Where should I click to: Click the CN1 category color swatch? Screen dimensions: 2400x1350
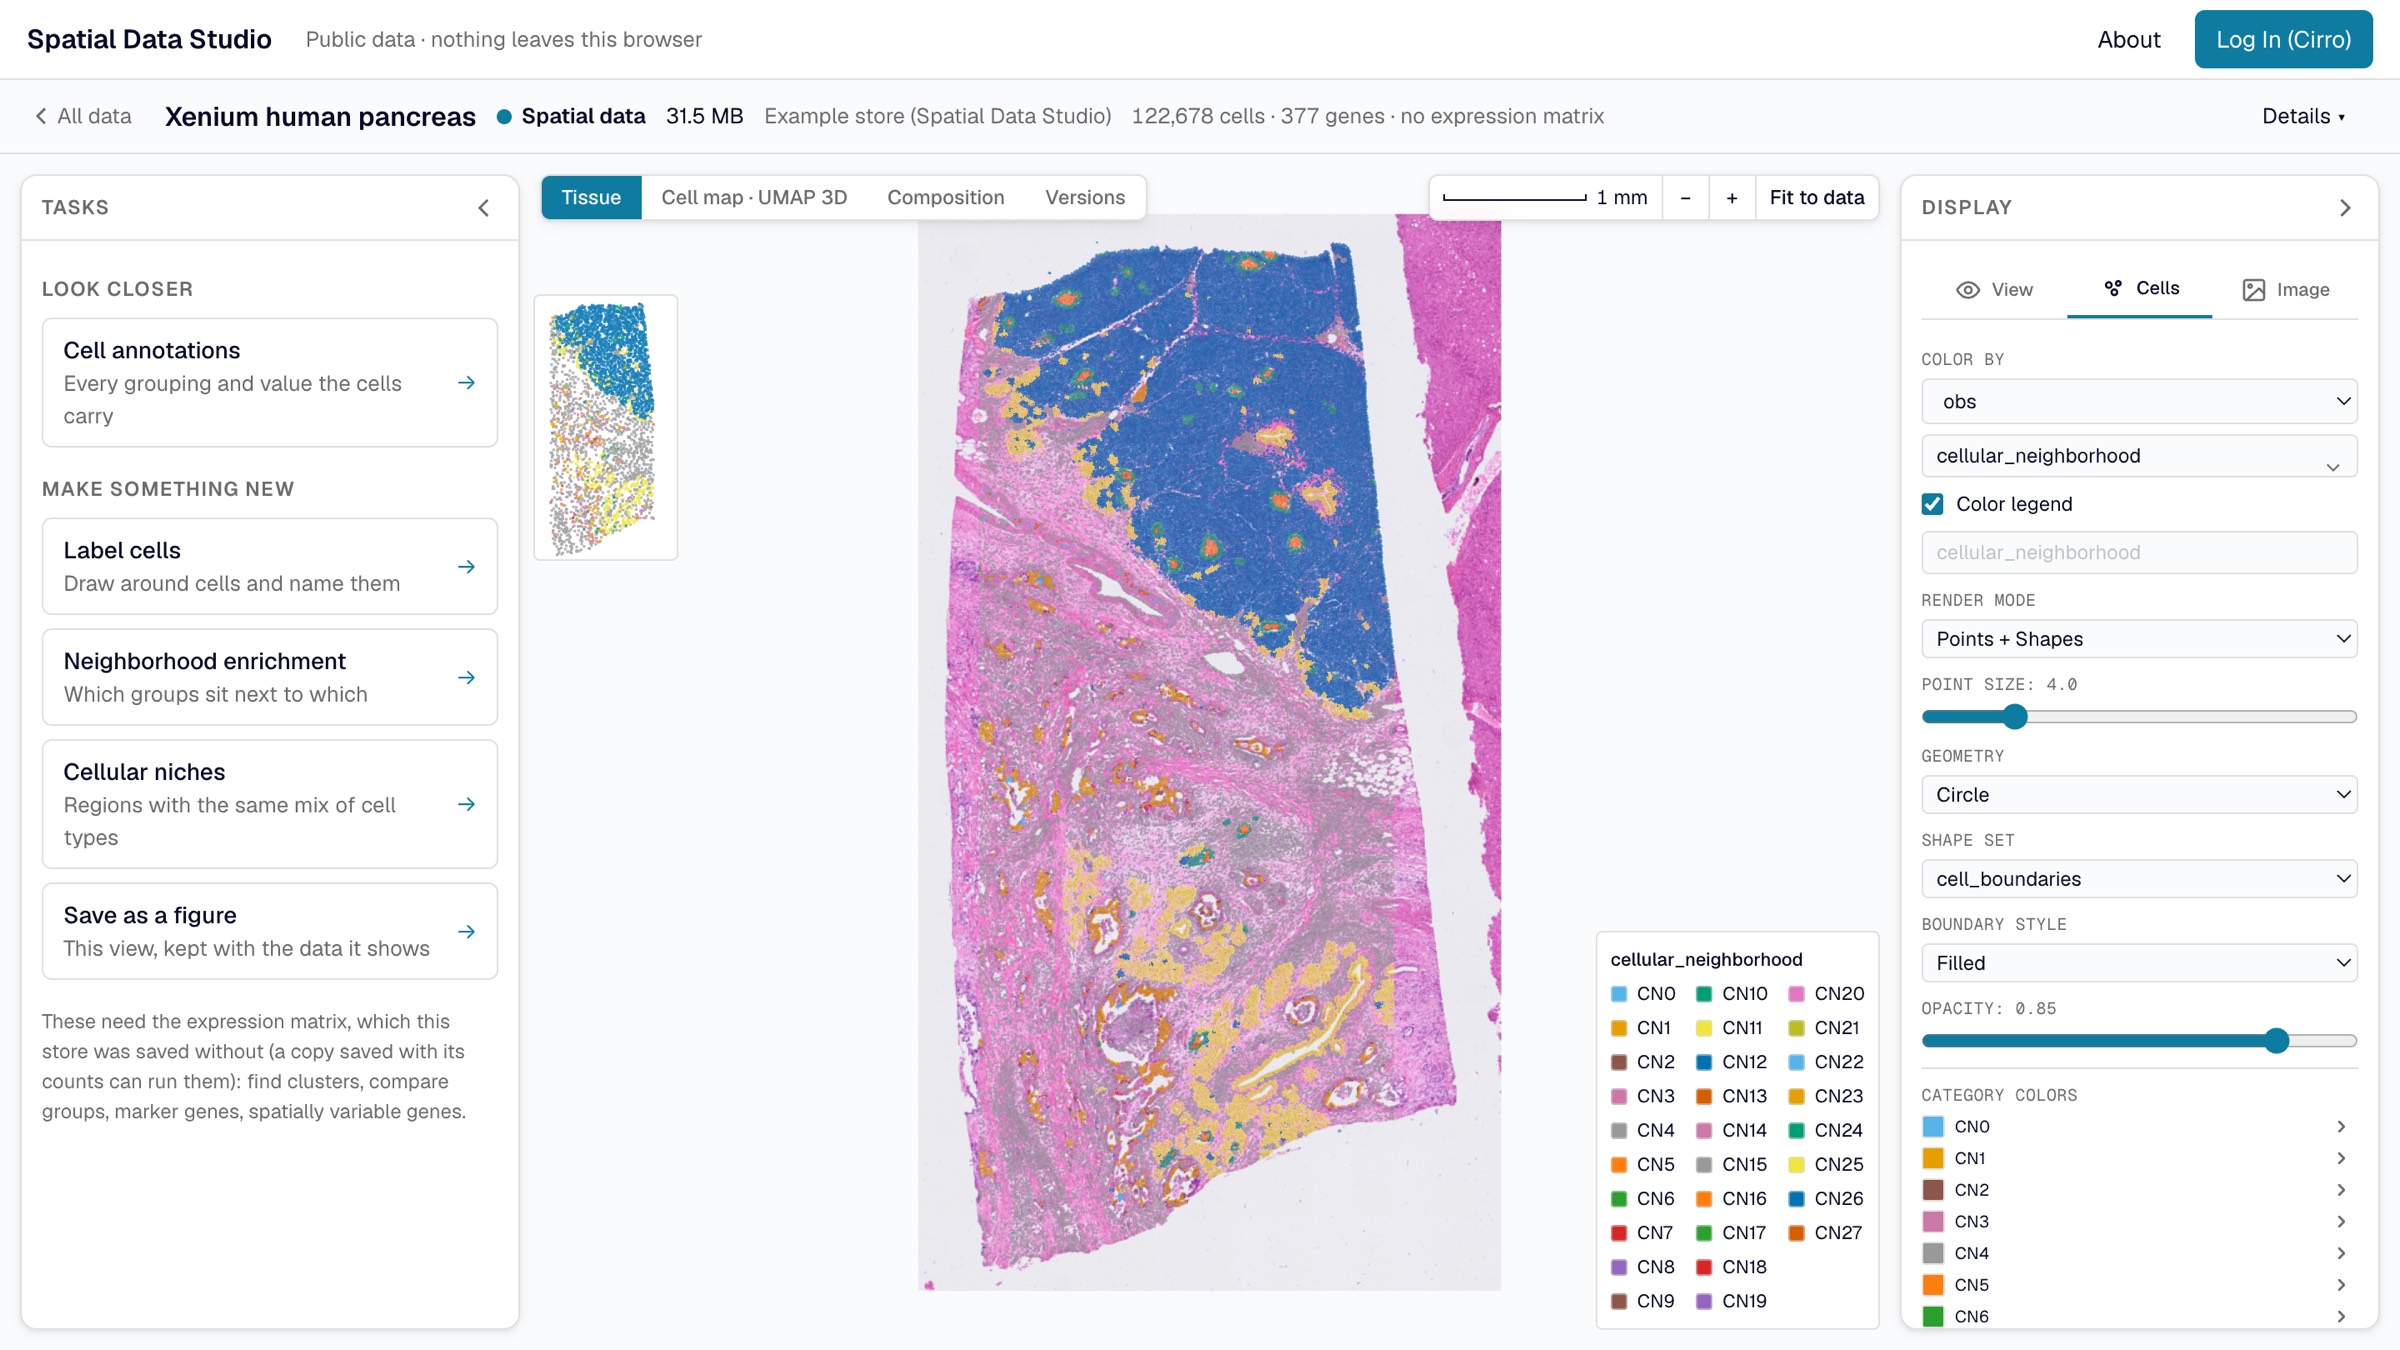(x=1933, y=1158)
